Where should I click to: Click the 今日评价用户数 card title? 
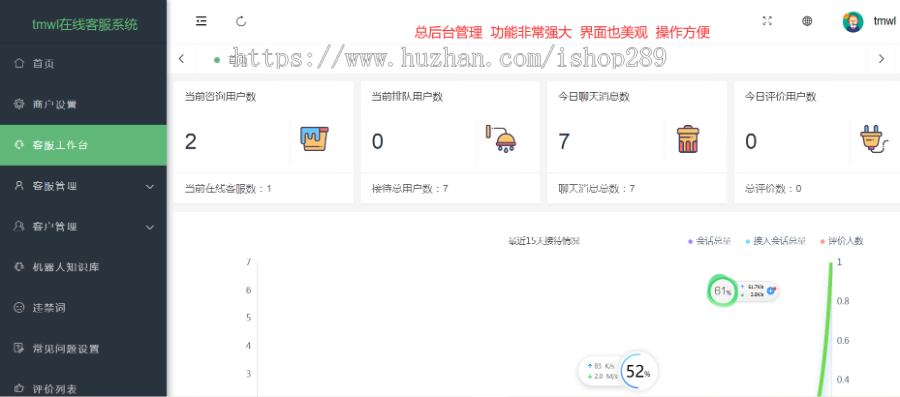[x=781, y=97]
